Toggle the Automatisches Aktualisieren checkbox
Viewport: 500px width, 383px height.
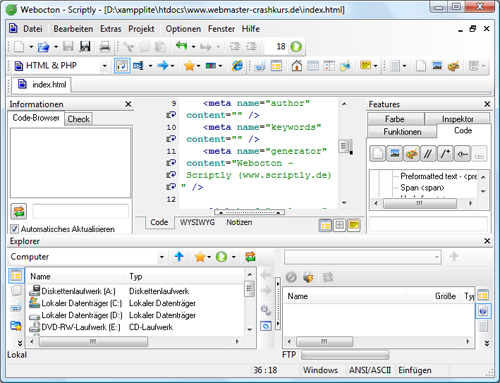tap(14, 229)
